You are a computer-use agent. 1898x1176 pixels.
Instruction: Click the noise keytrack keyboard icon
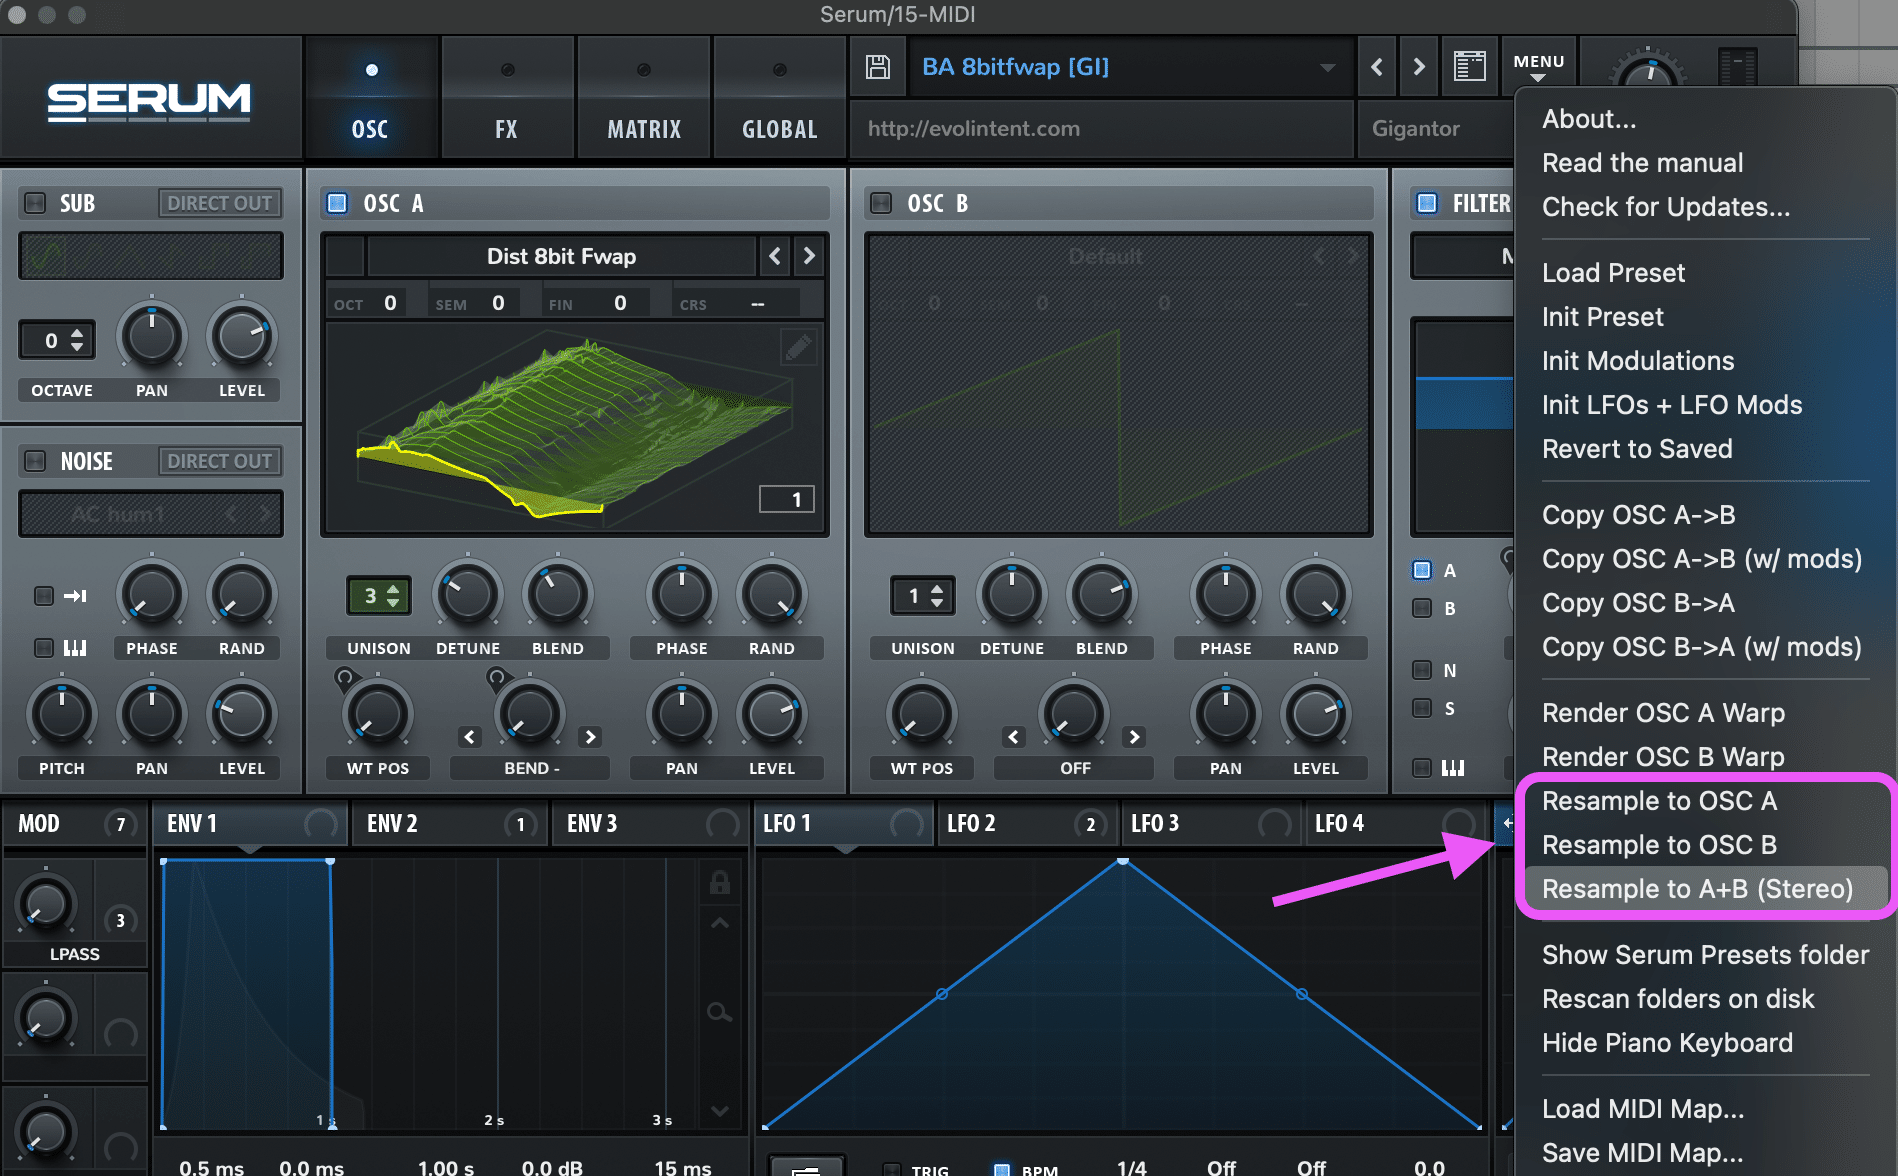coord(75,648)
